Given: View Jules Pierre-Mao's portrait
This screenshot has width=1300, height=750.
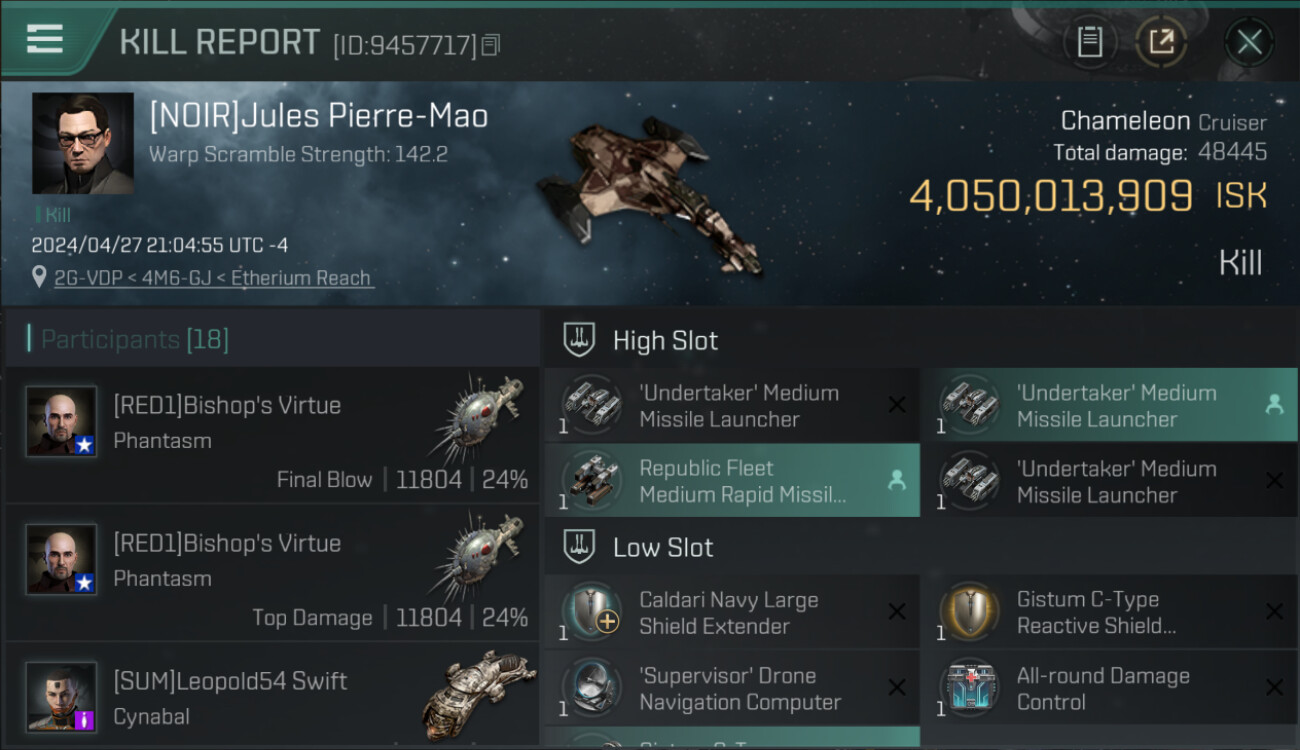Looking at the screenshot, I should (82, 143).
